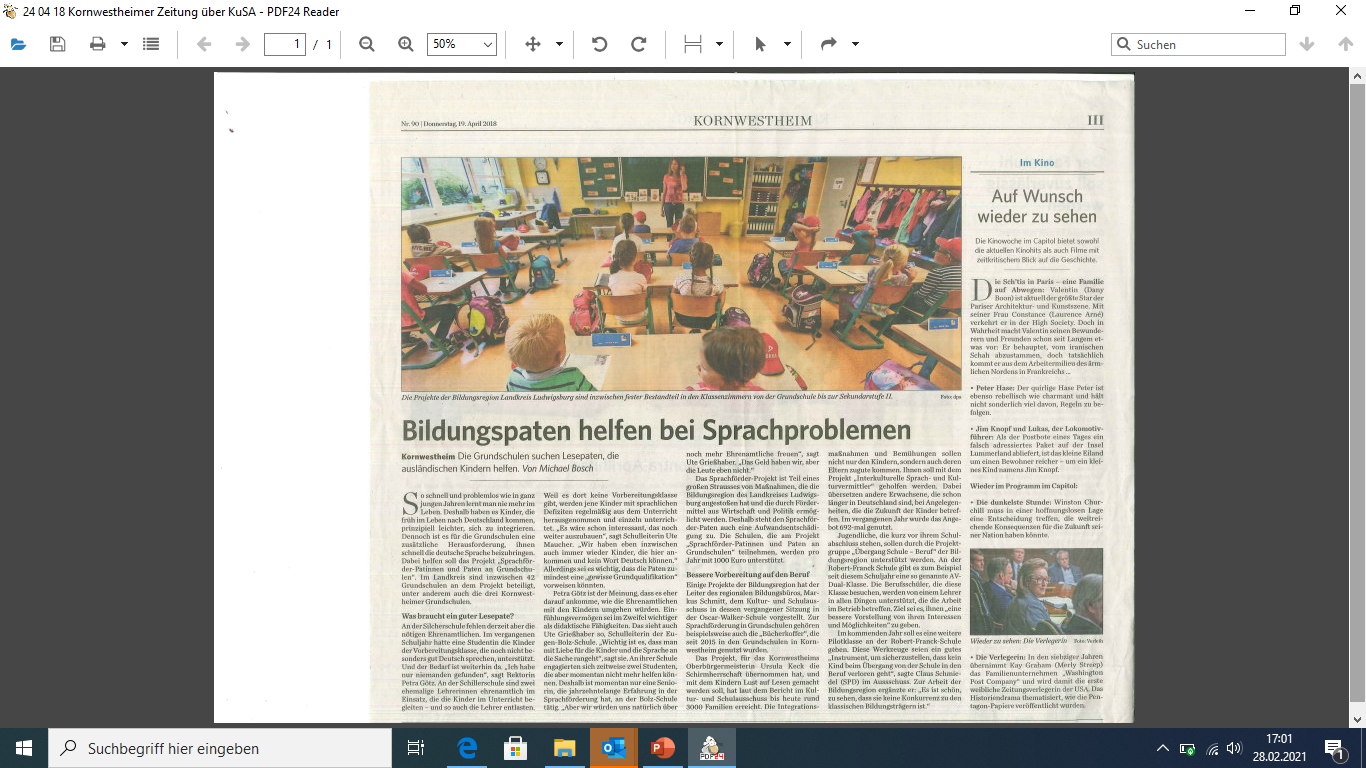This screenshot has height=768, width=1366.
Task: Open PowerPoint from the Windows taskbar
Action: coord(662,748)
